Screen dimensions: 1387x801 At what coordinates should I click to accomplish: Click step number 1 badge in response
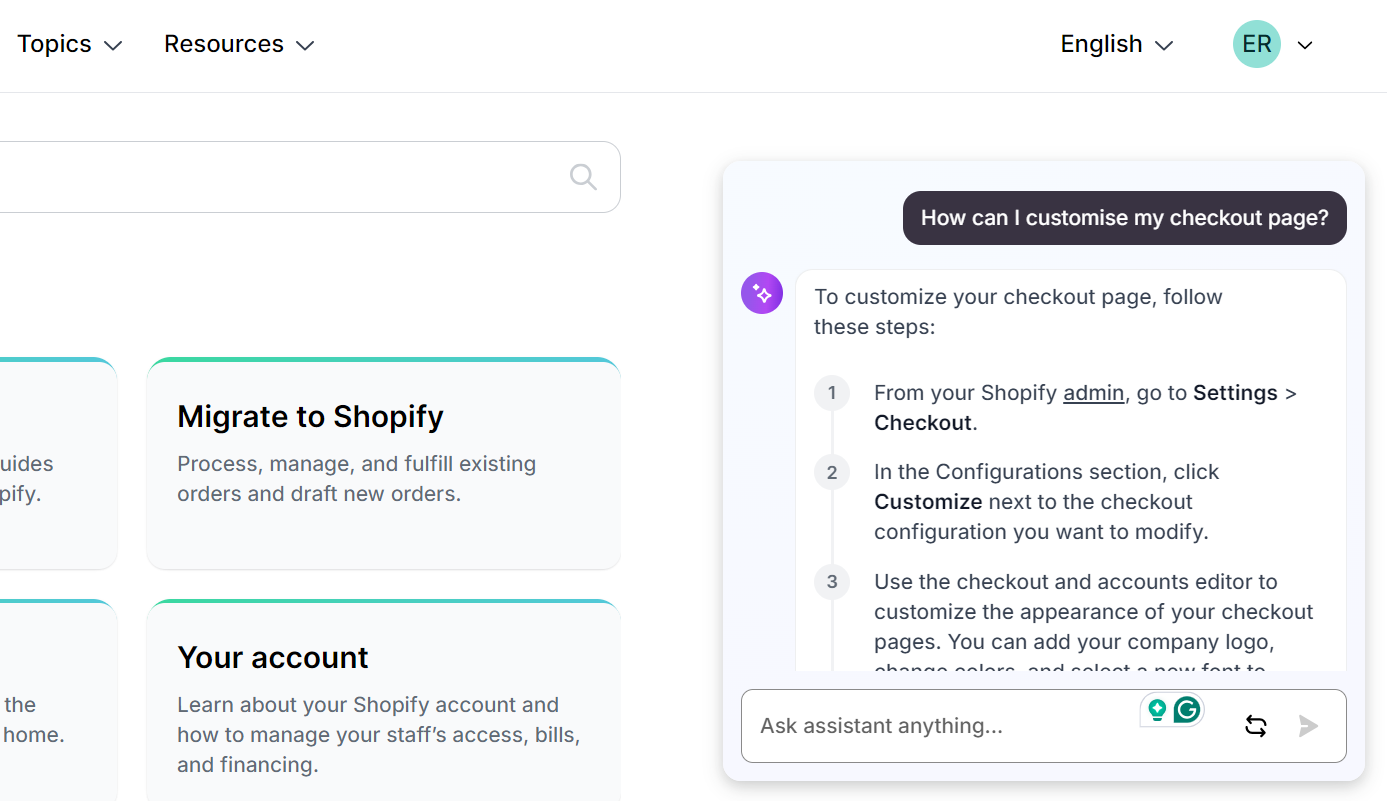click(x=832, y=393)
